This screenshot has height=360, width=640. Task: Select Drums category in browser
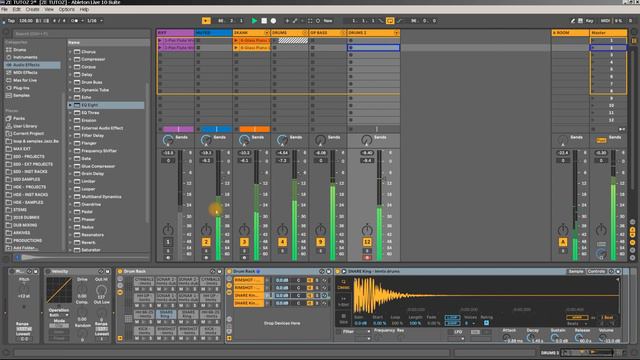click(20, 50)
